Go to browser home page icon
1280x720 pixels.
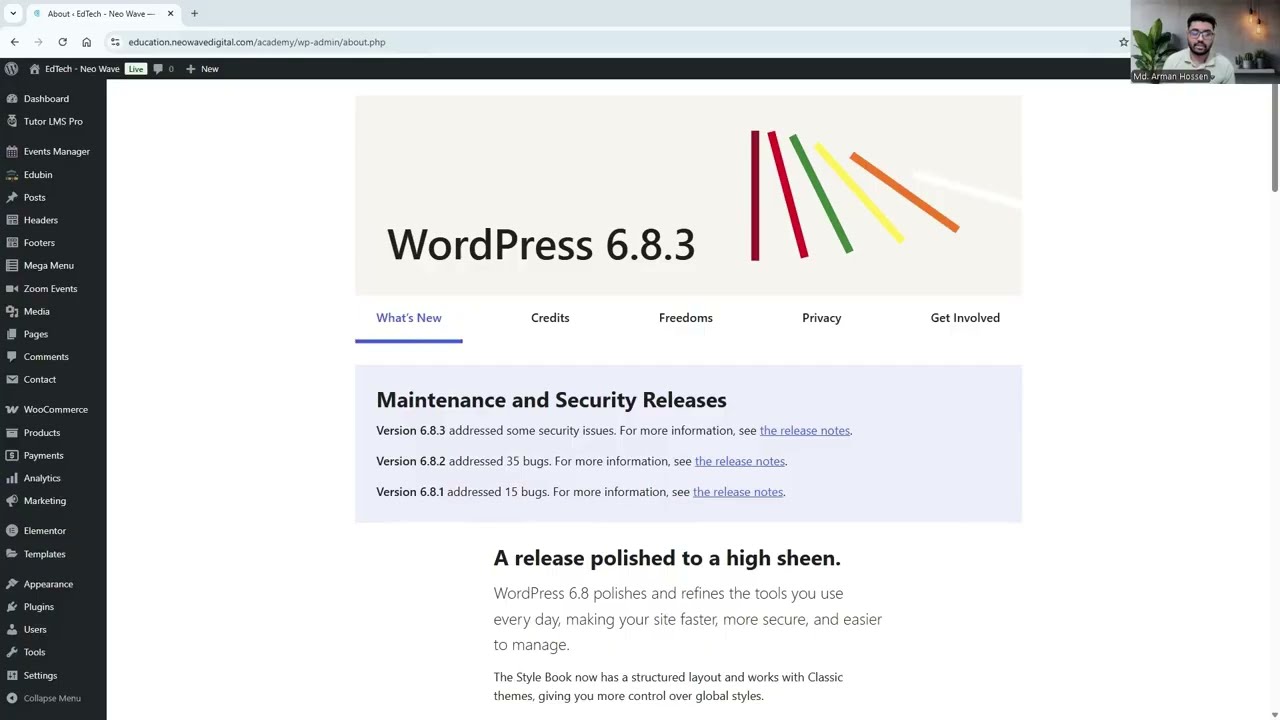86,42
